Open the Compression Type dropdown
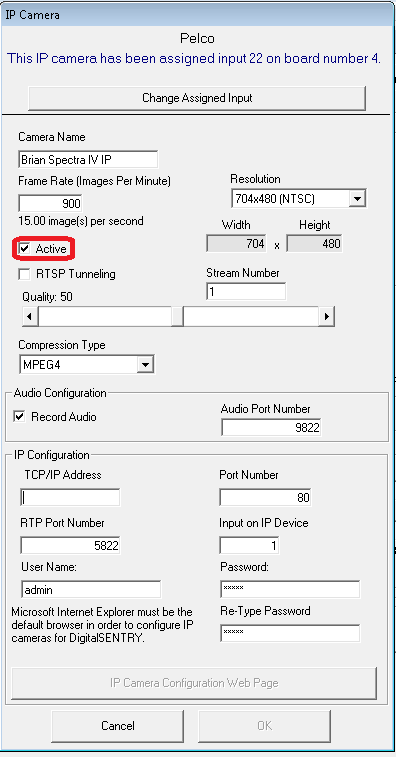 (x=86, y=365)
